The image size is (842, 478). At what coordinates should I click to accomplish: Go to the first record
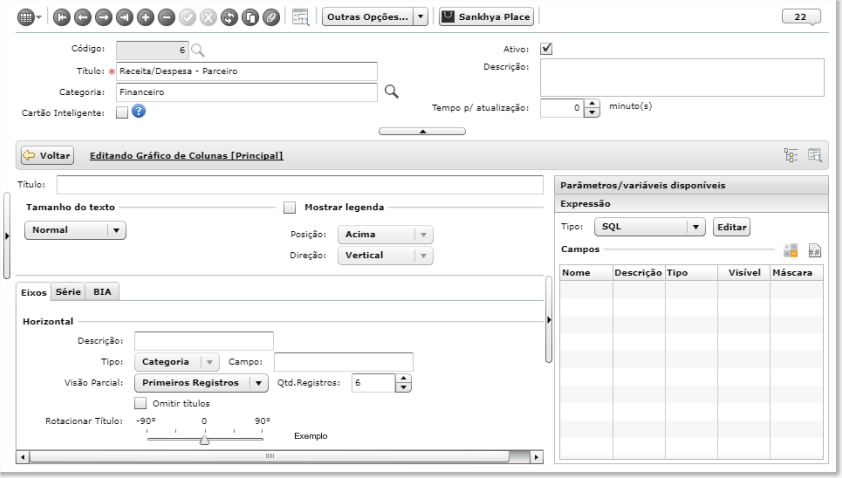(62, 18)
